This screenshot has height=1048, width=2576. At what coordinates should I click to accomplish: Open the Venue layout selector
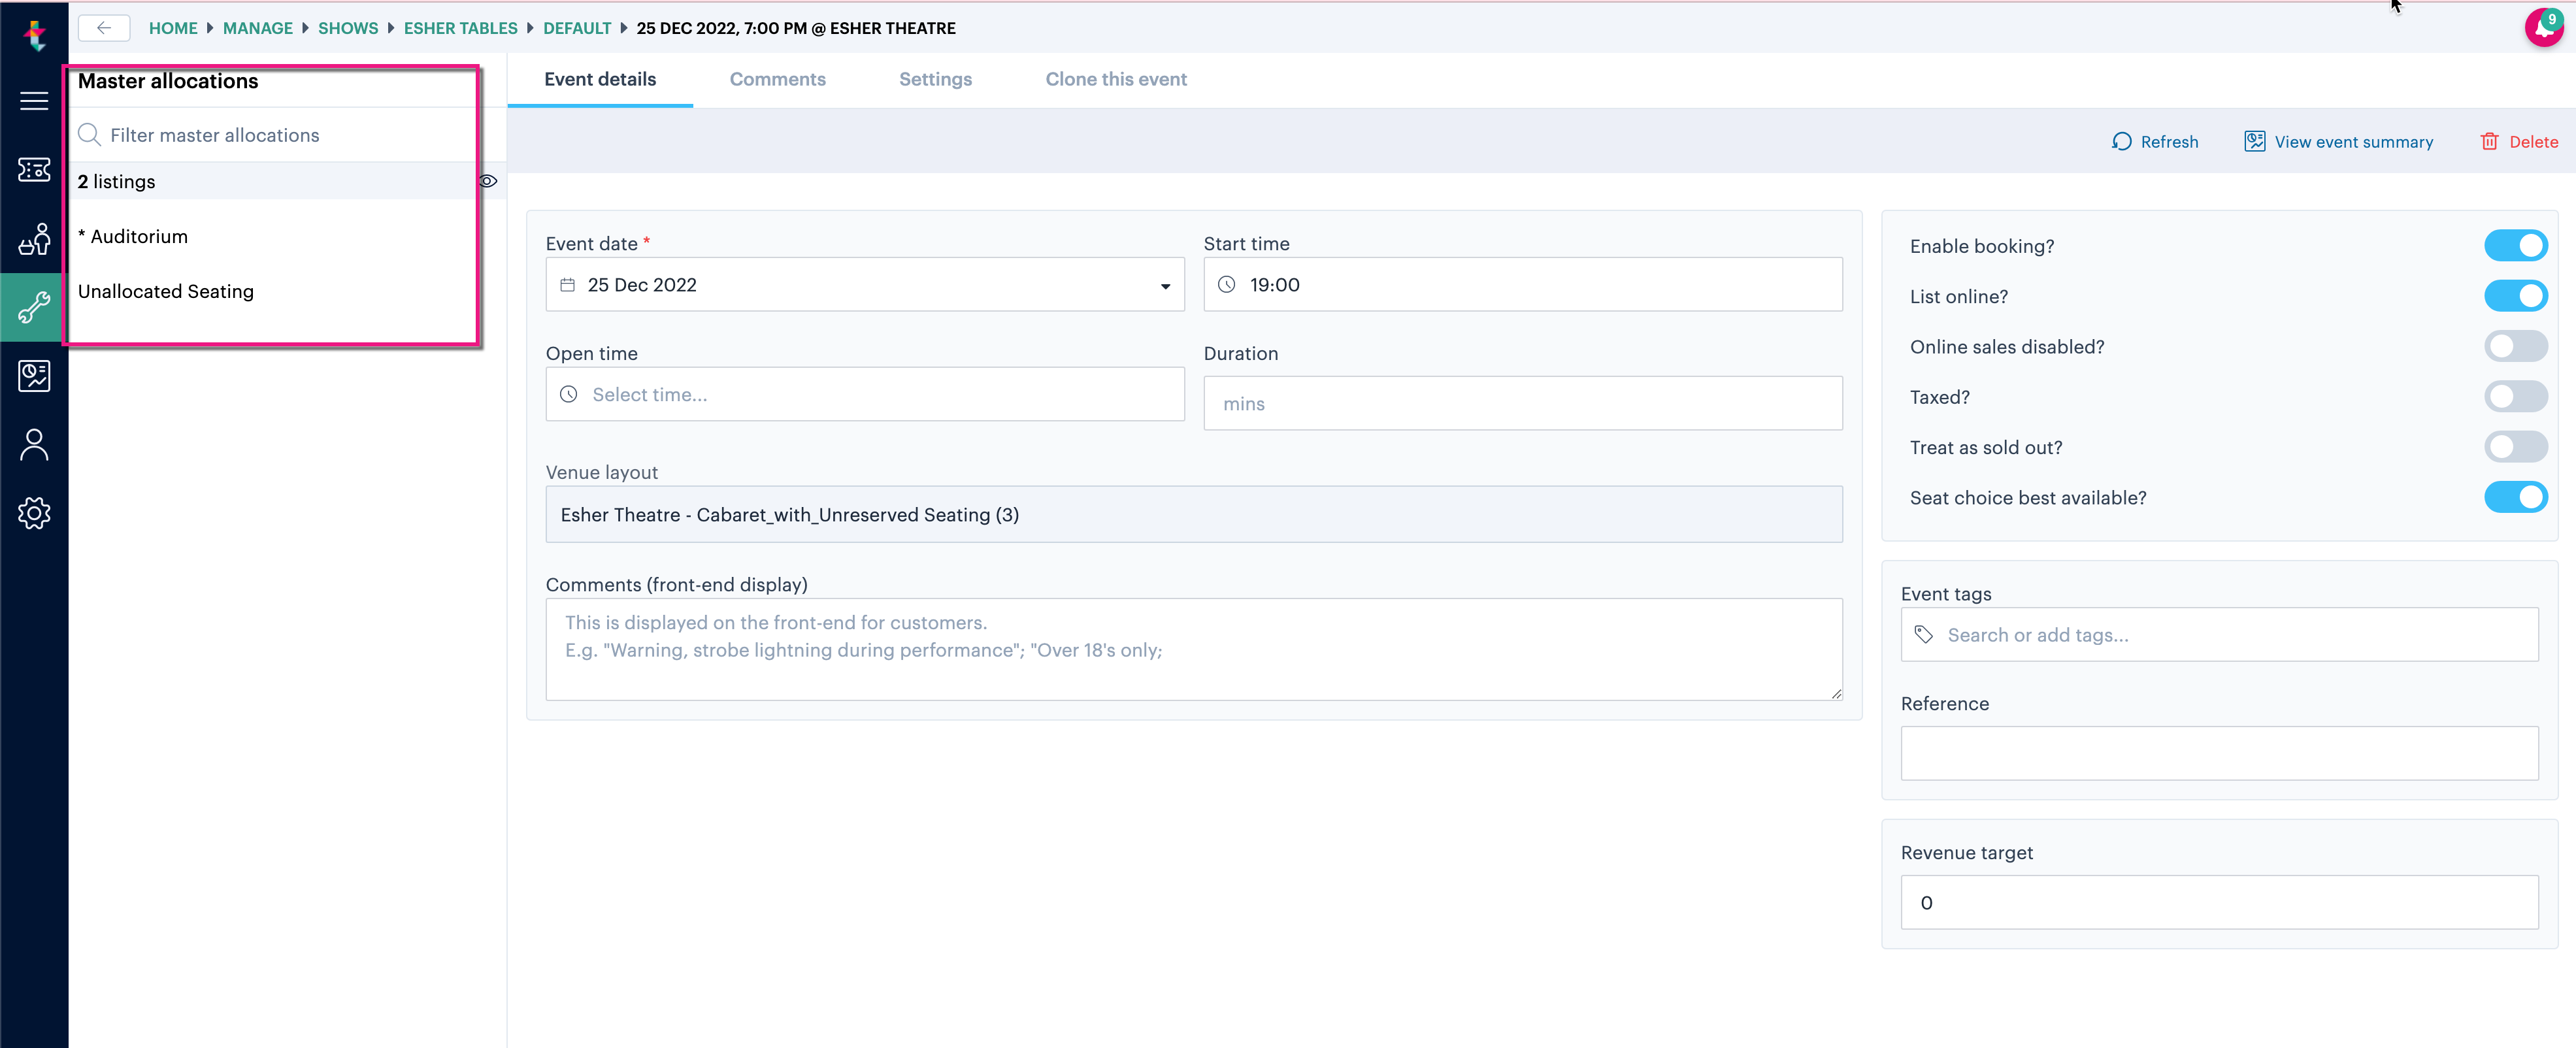1193,514
